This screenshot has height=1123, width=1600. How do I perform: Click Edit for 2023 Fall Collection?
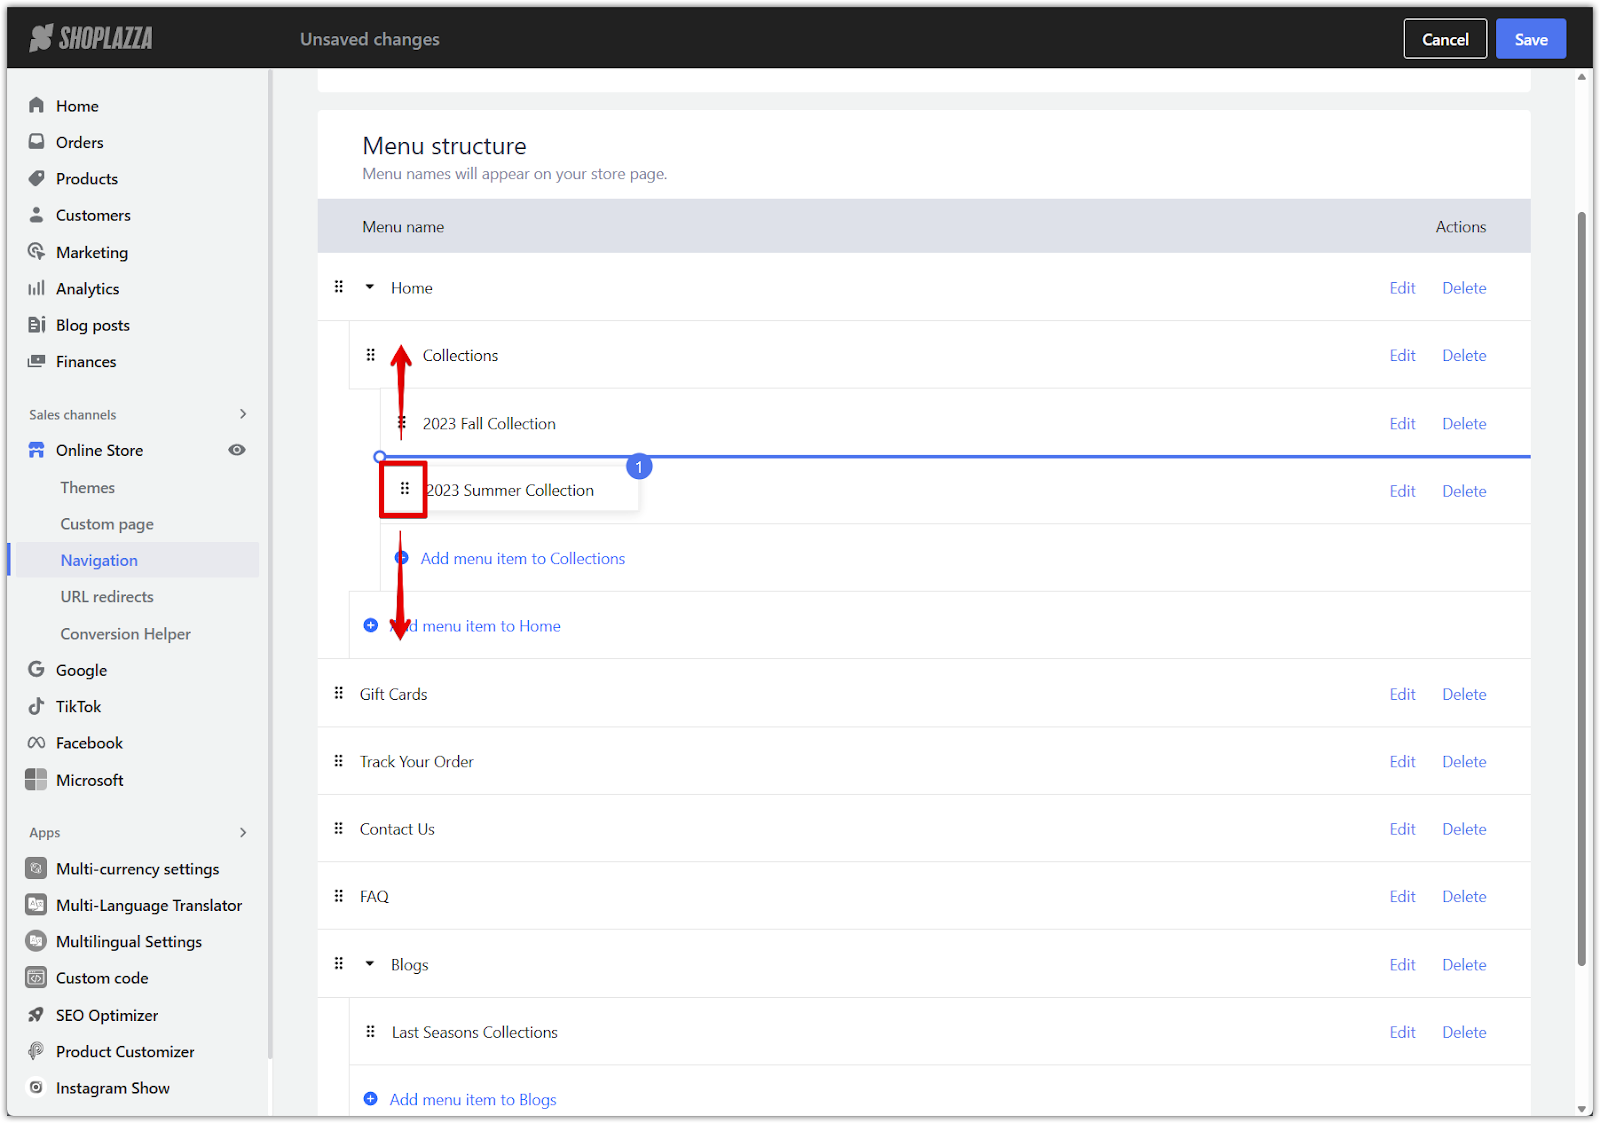tap(1402, 423)
